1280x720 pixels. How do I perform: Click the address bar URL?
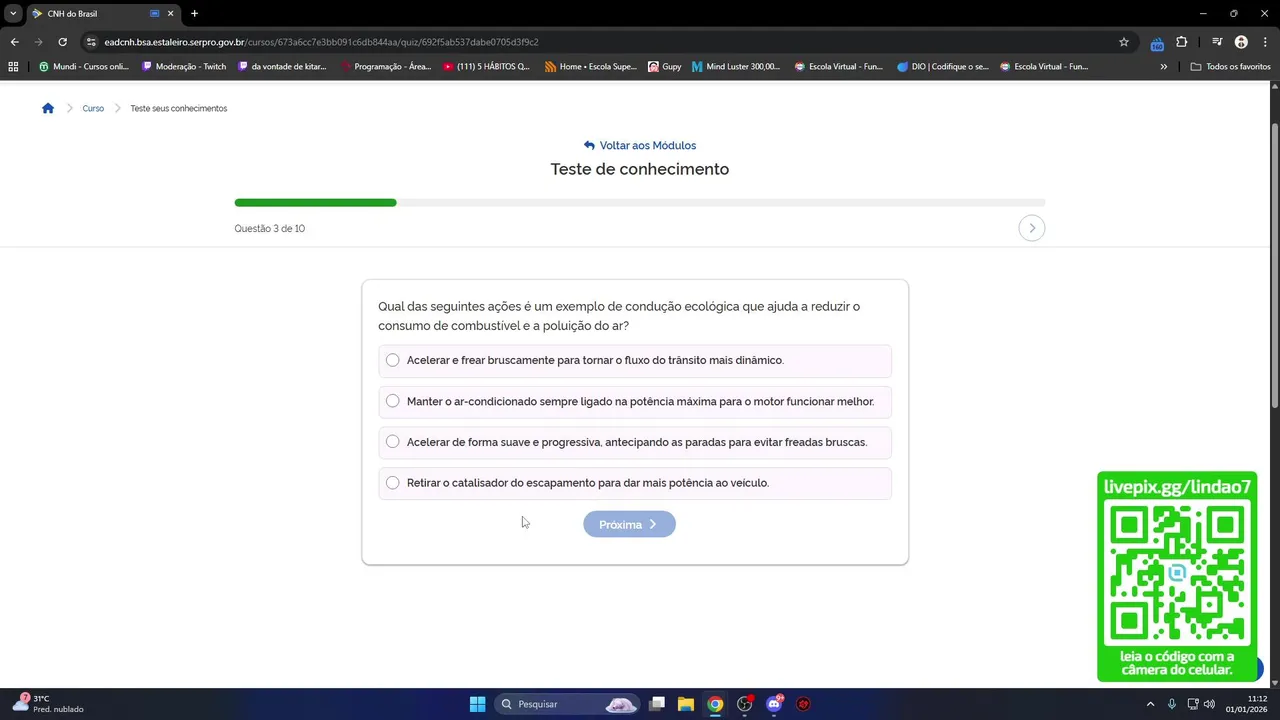pyautogui.click(x=321, y=42)
